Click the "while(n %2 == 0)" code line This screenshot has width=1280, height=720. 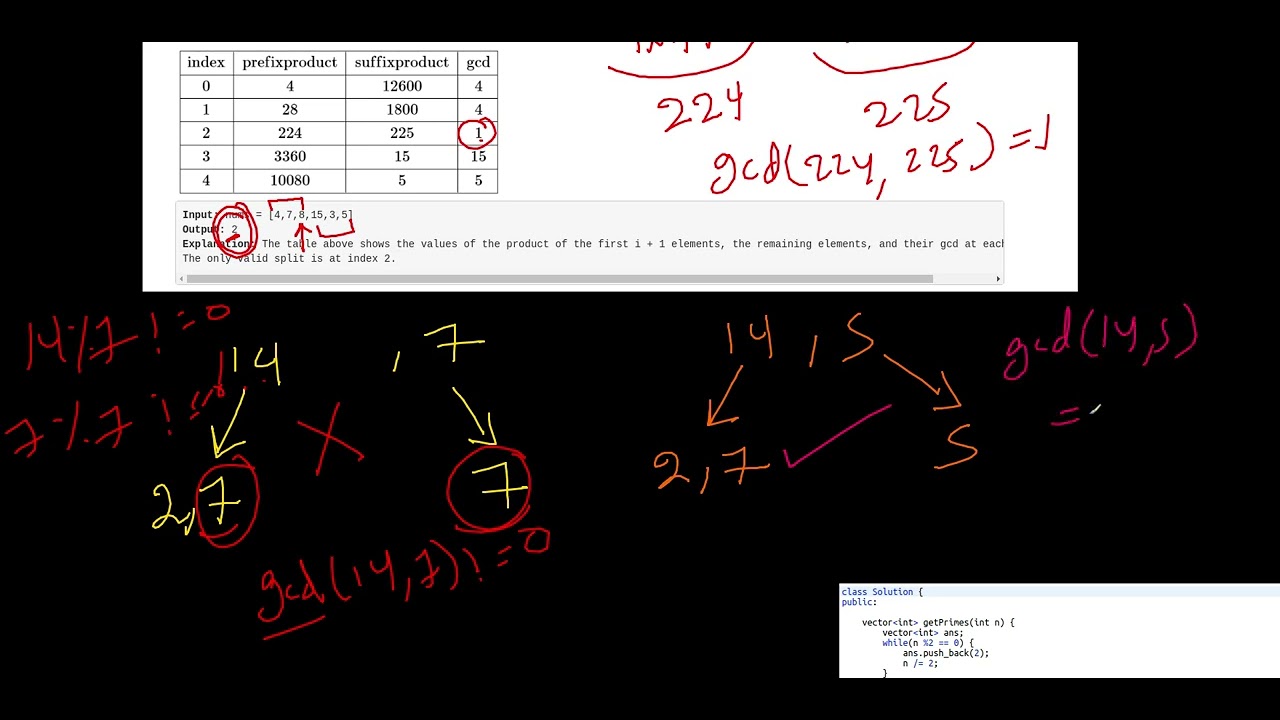928,643
